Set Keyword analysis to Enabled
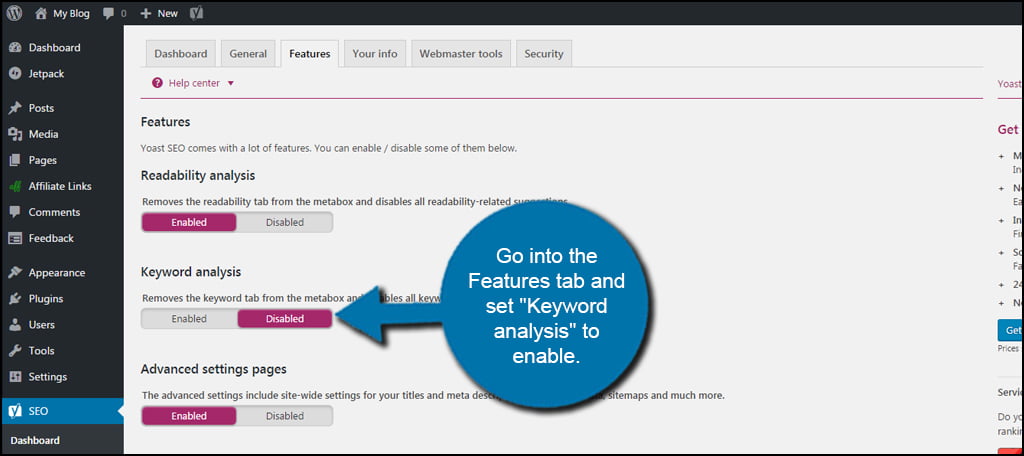 tap(189, 319)
